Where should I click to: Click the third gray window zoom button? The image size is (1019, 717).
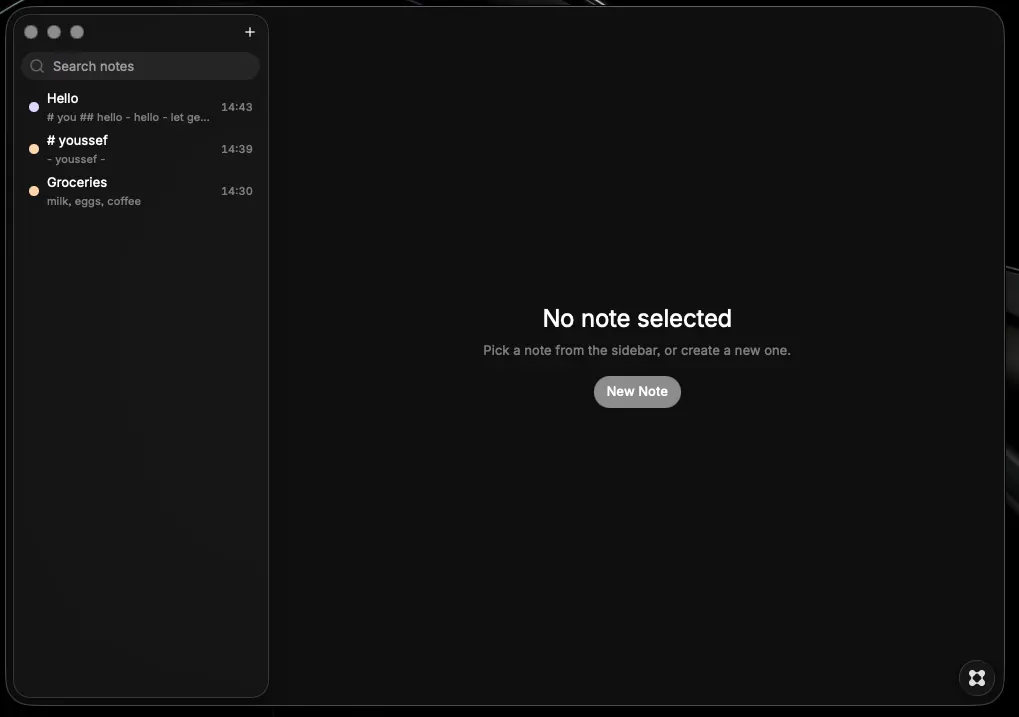[x=77, y=32]
